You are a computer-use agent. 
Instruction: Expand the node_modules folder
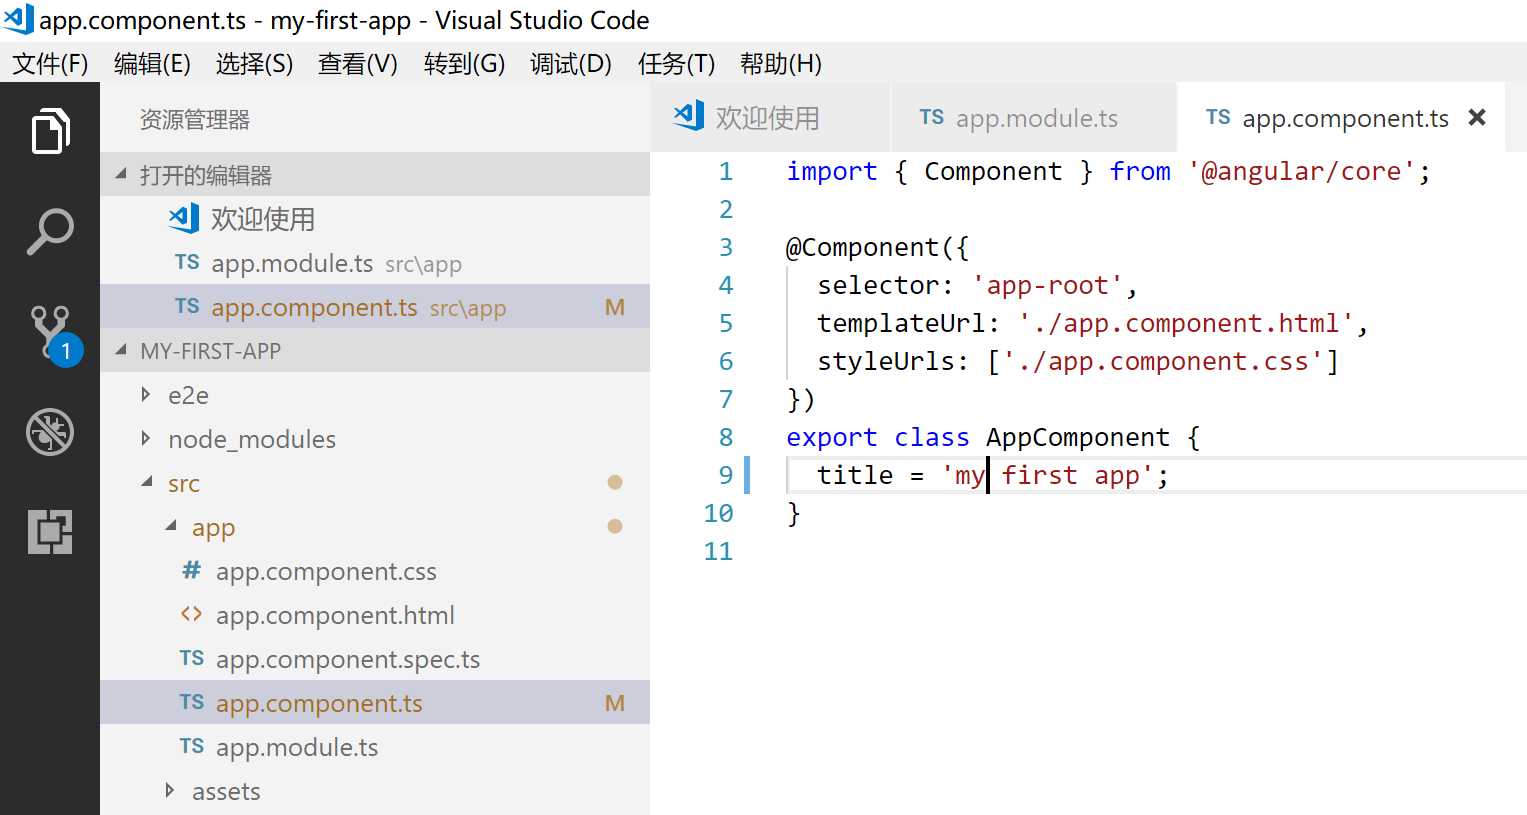pos(146,438)
